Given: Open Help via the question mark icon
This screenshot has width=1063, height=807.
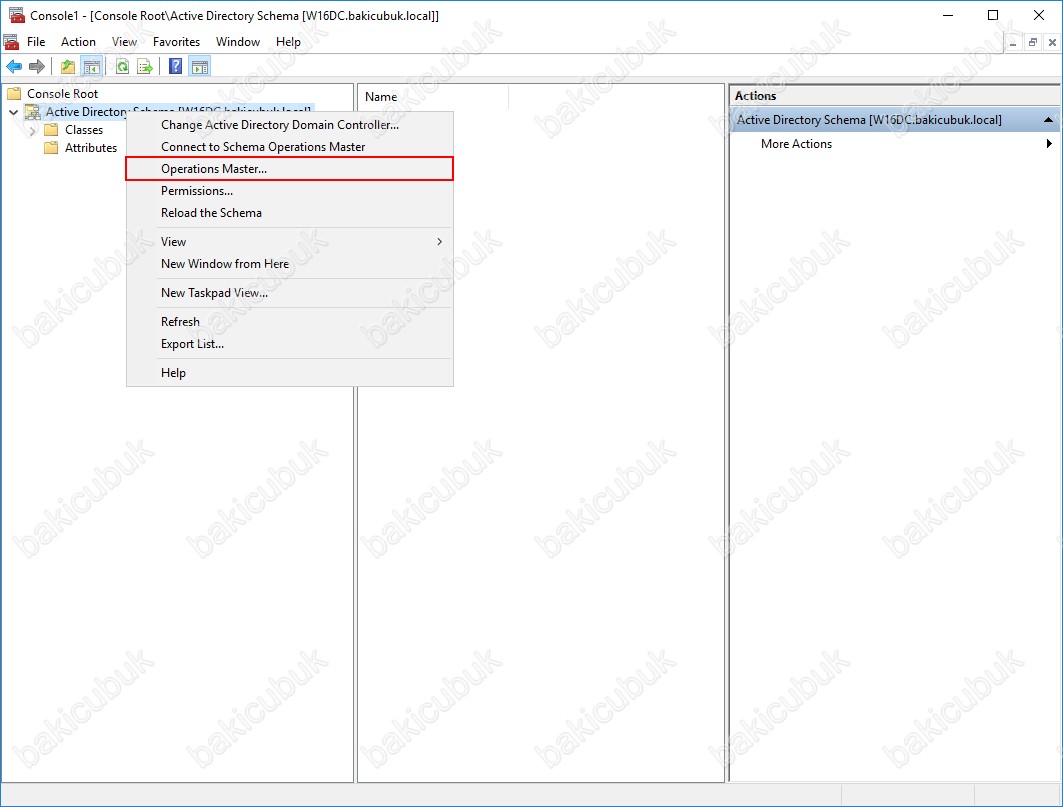Looking at the screenshot, I should coord(176,66).
